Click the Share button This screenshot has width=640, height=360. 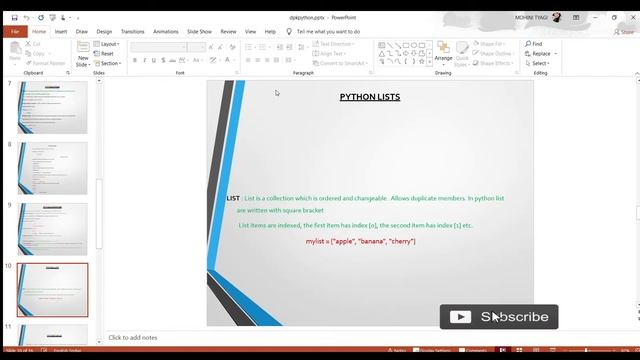(x=624, y=31)
